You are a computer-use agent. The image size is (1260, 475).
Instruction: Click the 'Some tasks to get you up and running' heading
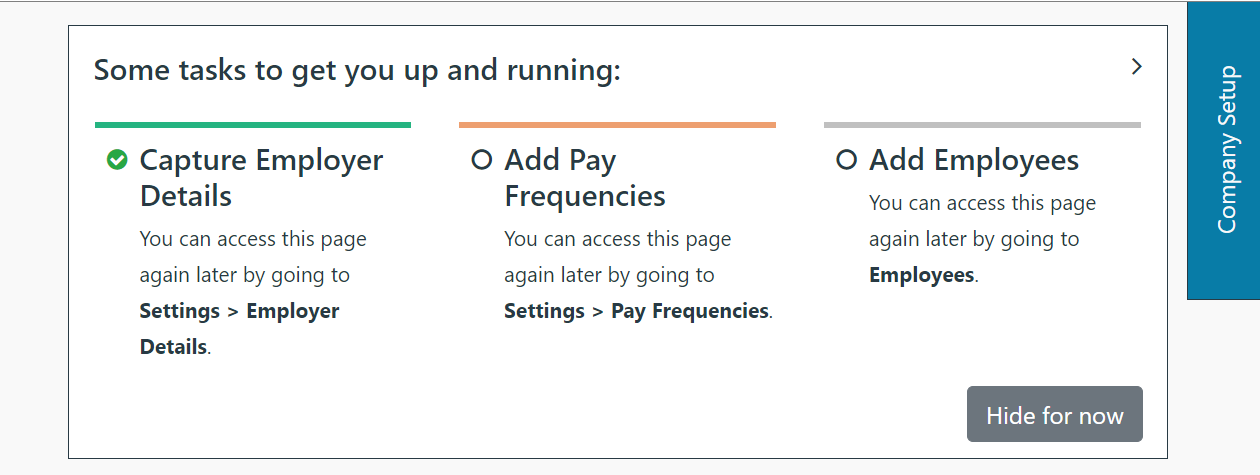click(x=357, y=71)
